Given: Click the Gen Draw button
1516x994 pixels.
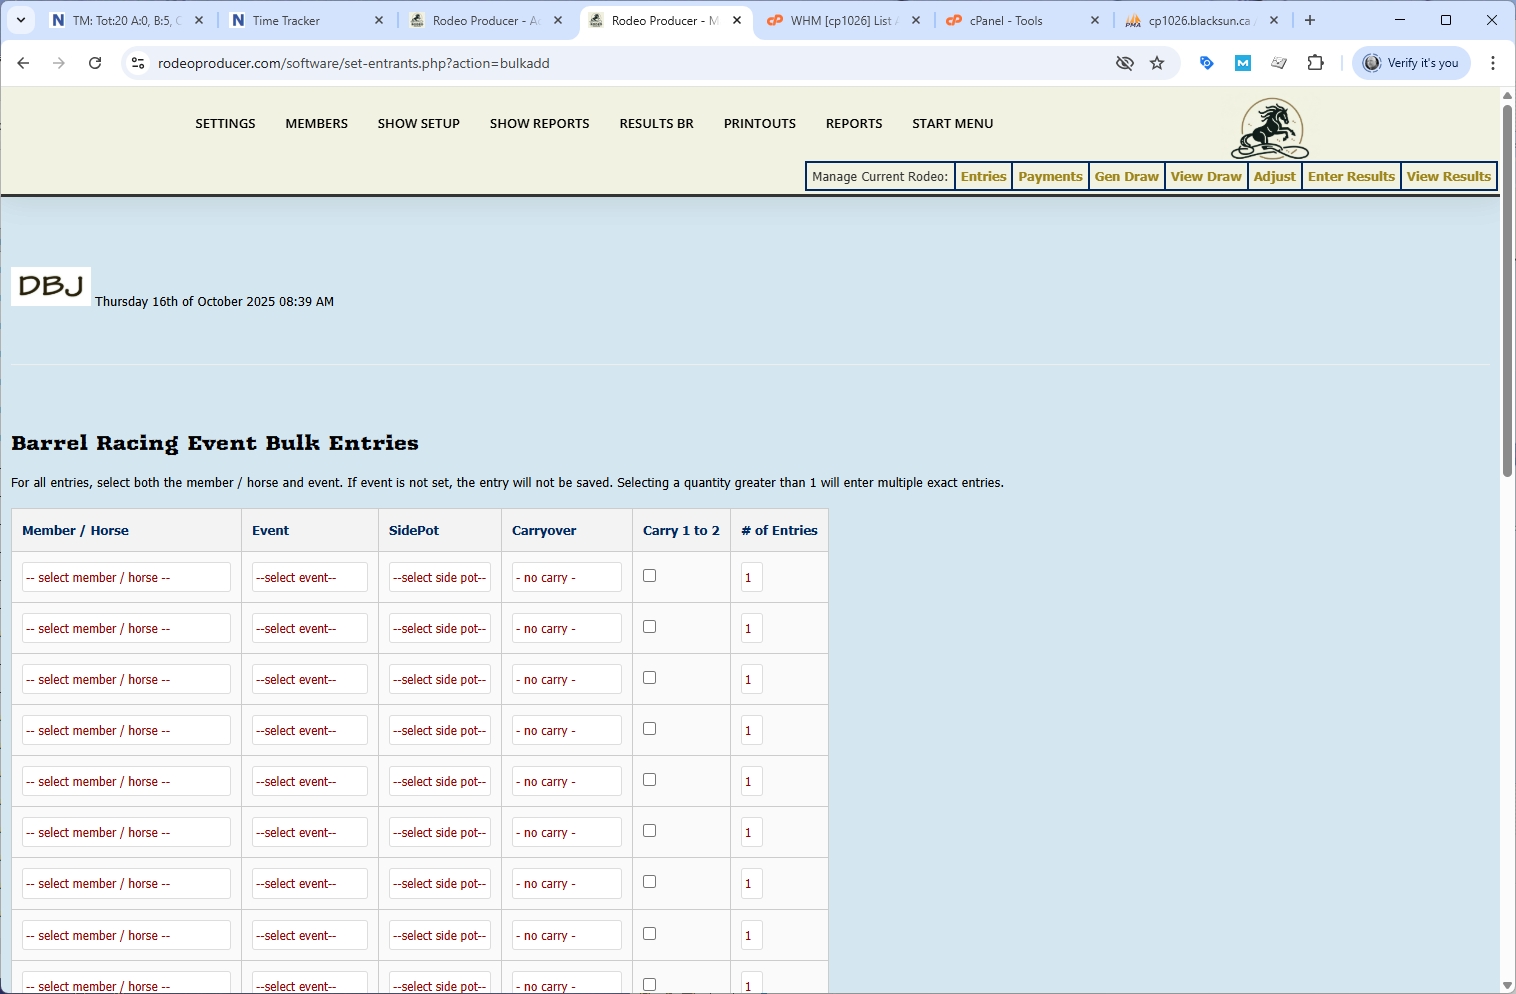Looking at the screenshot, I should (1125, 176).
